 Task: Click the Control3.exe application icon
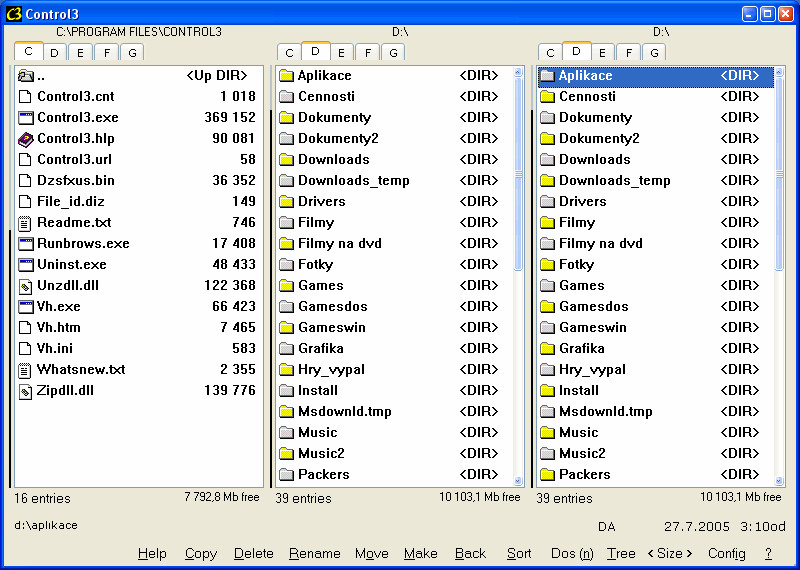click(x=26, y=118)
